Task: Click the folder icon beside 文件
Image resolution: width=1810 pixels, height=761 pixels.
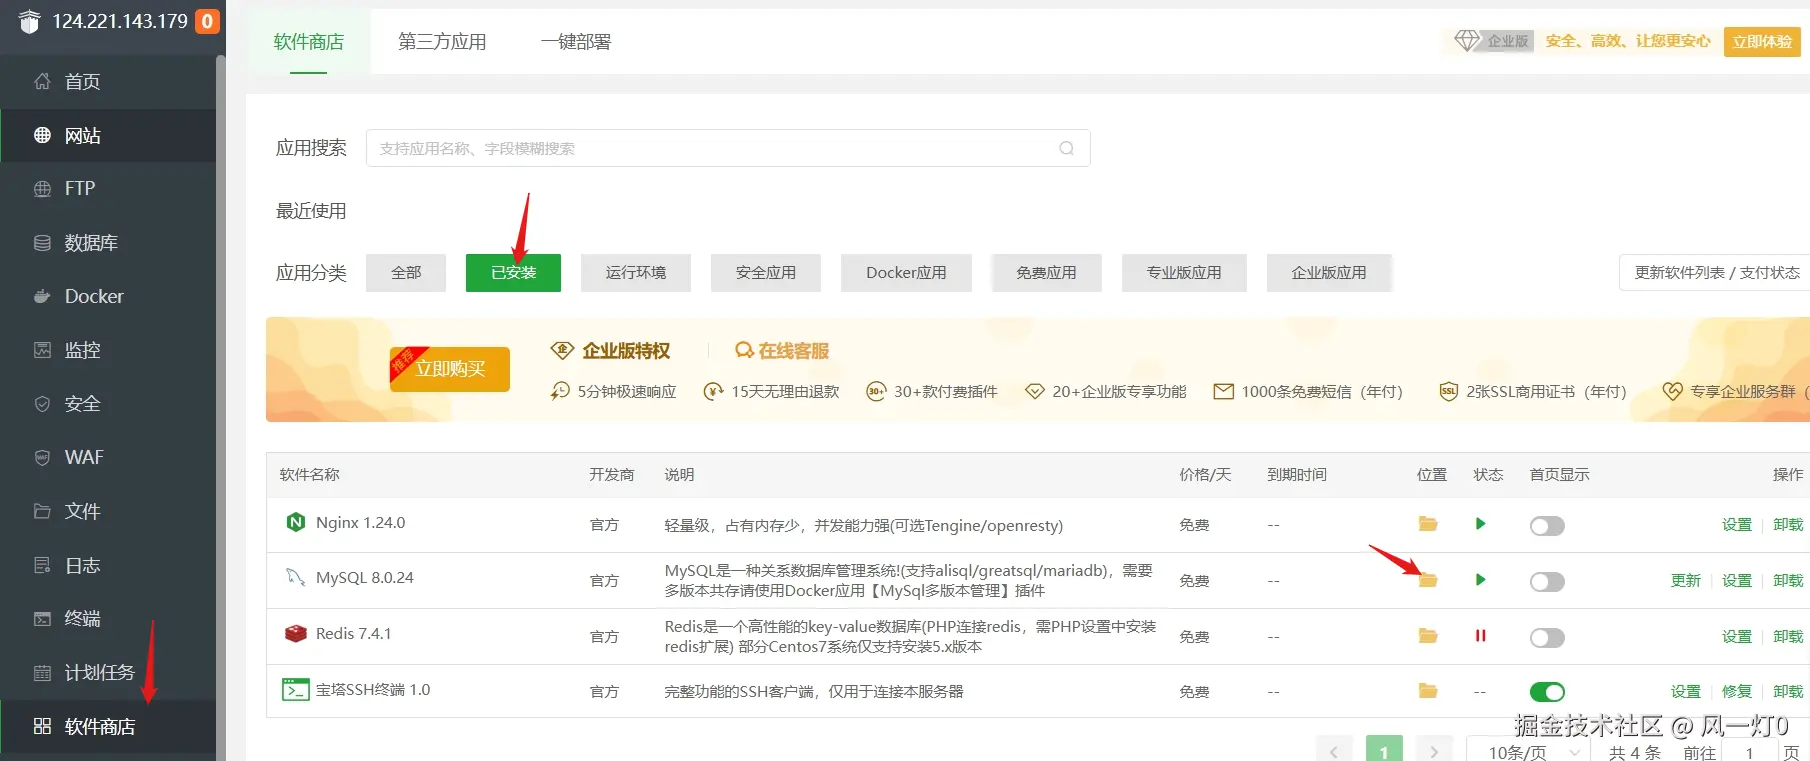Action: [x=42, y=511]
